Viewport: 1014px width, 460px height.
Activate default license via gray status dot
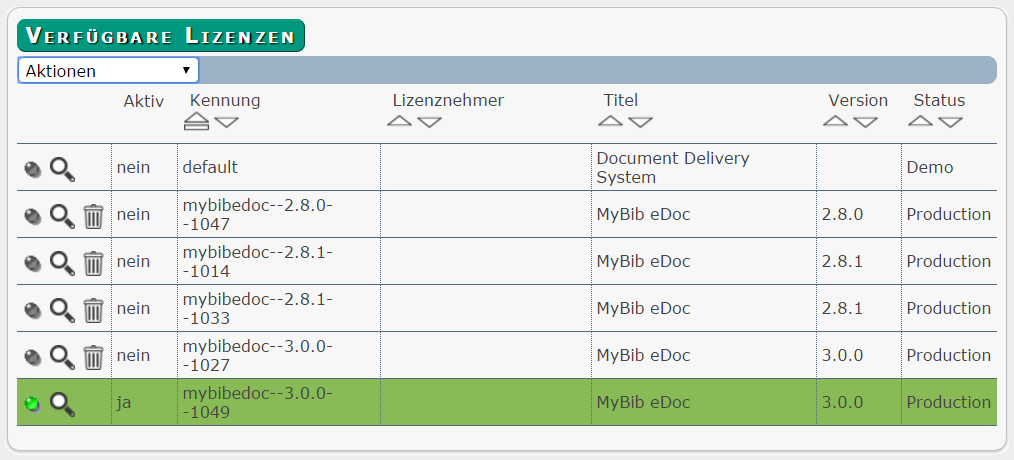pyautogui.click(x=32, y=170)
